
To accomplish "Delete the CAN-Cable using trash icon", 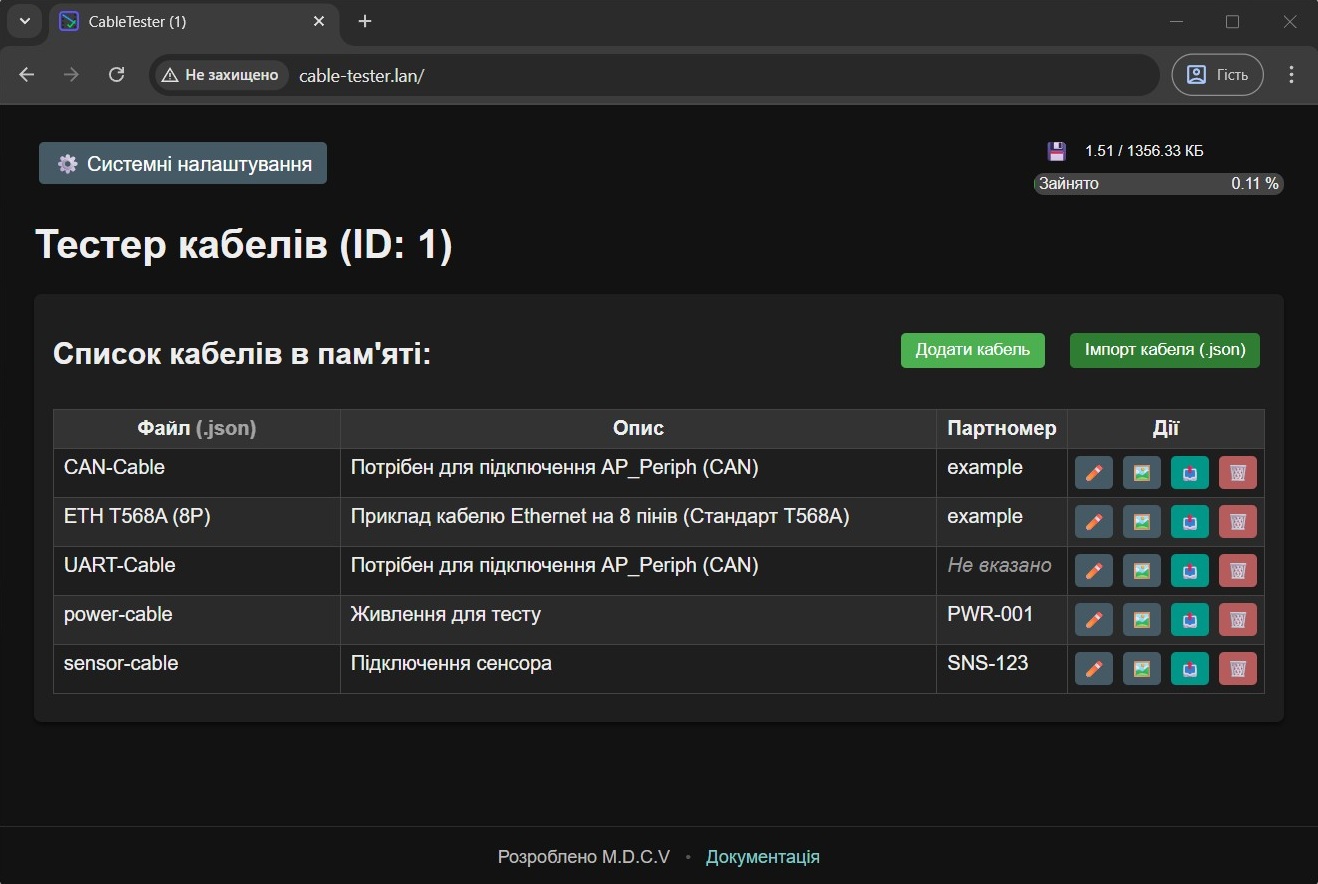I will click(x=1237, y=473).
